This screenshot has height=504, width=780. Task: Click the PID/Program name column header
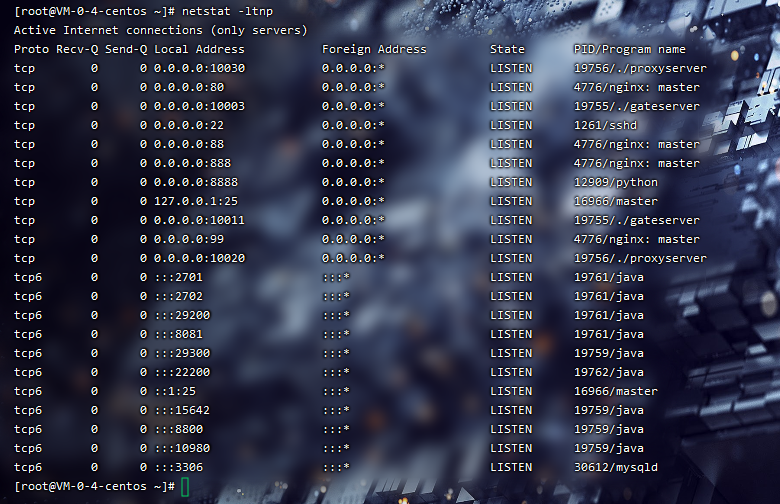(629, 49)
